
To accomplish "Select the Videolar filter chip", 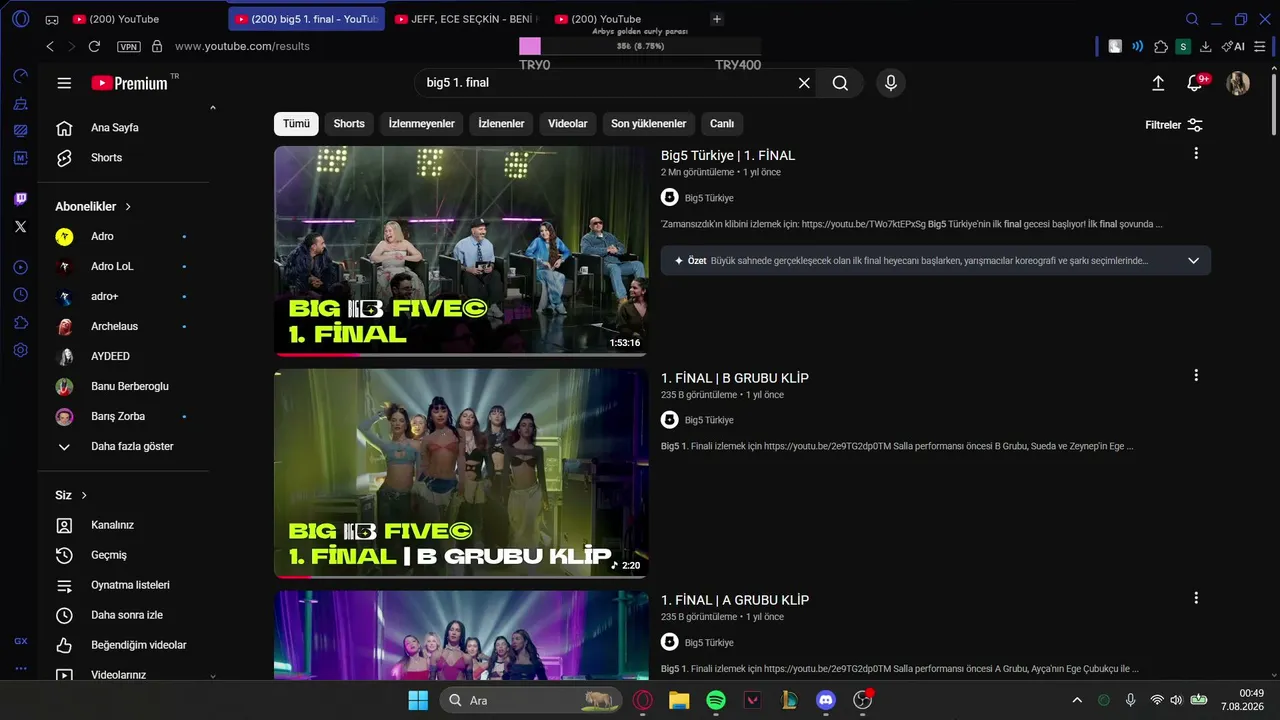I will tap(568, 124).
